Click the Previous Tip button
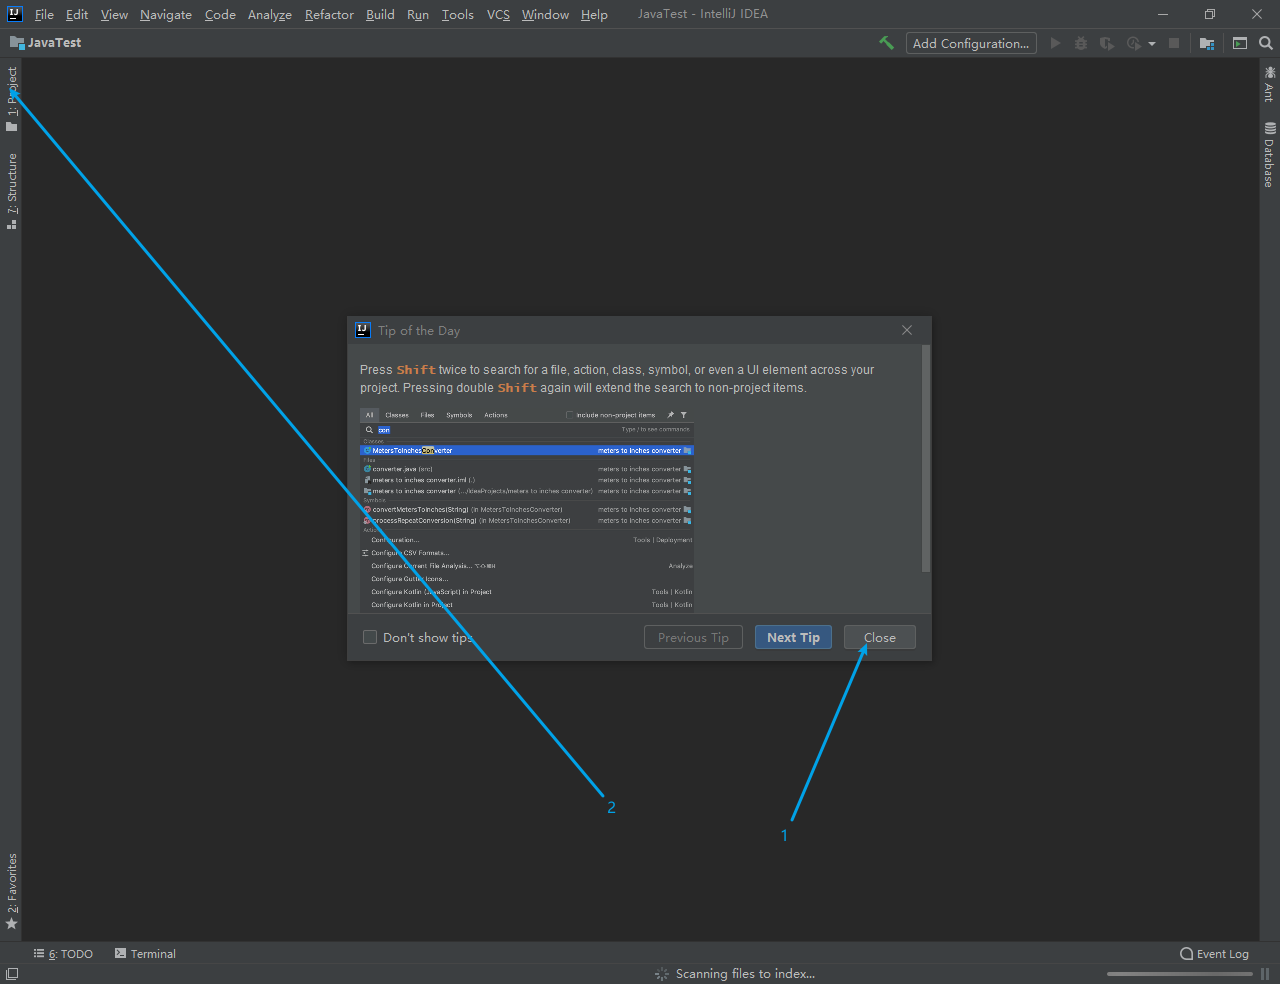Screen dimensions: 1280x984 coord(693,637)
